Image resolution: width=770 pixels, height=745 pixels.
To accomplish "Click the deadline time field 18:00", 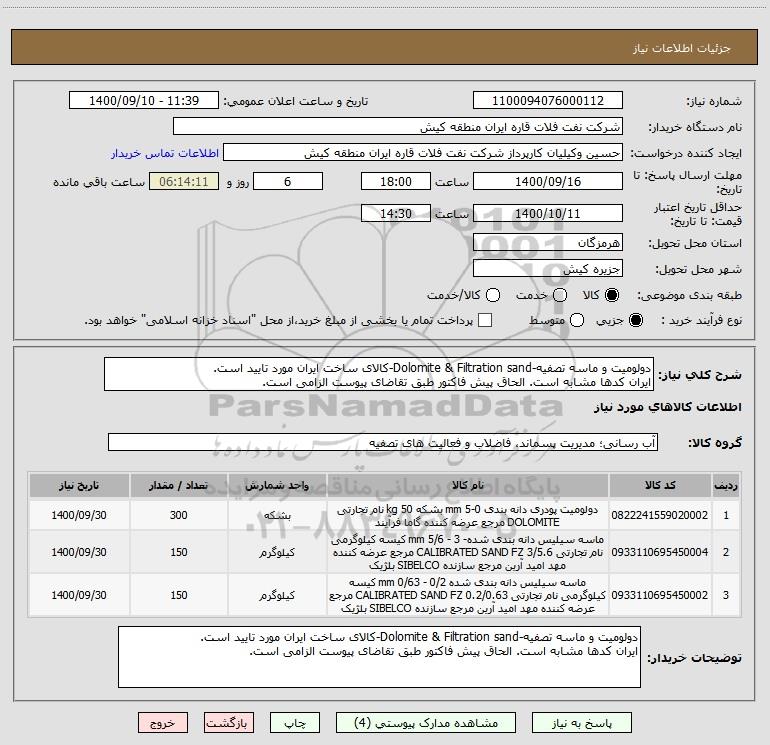I will (x=396, y=181).
